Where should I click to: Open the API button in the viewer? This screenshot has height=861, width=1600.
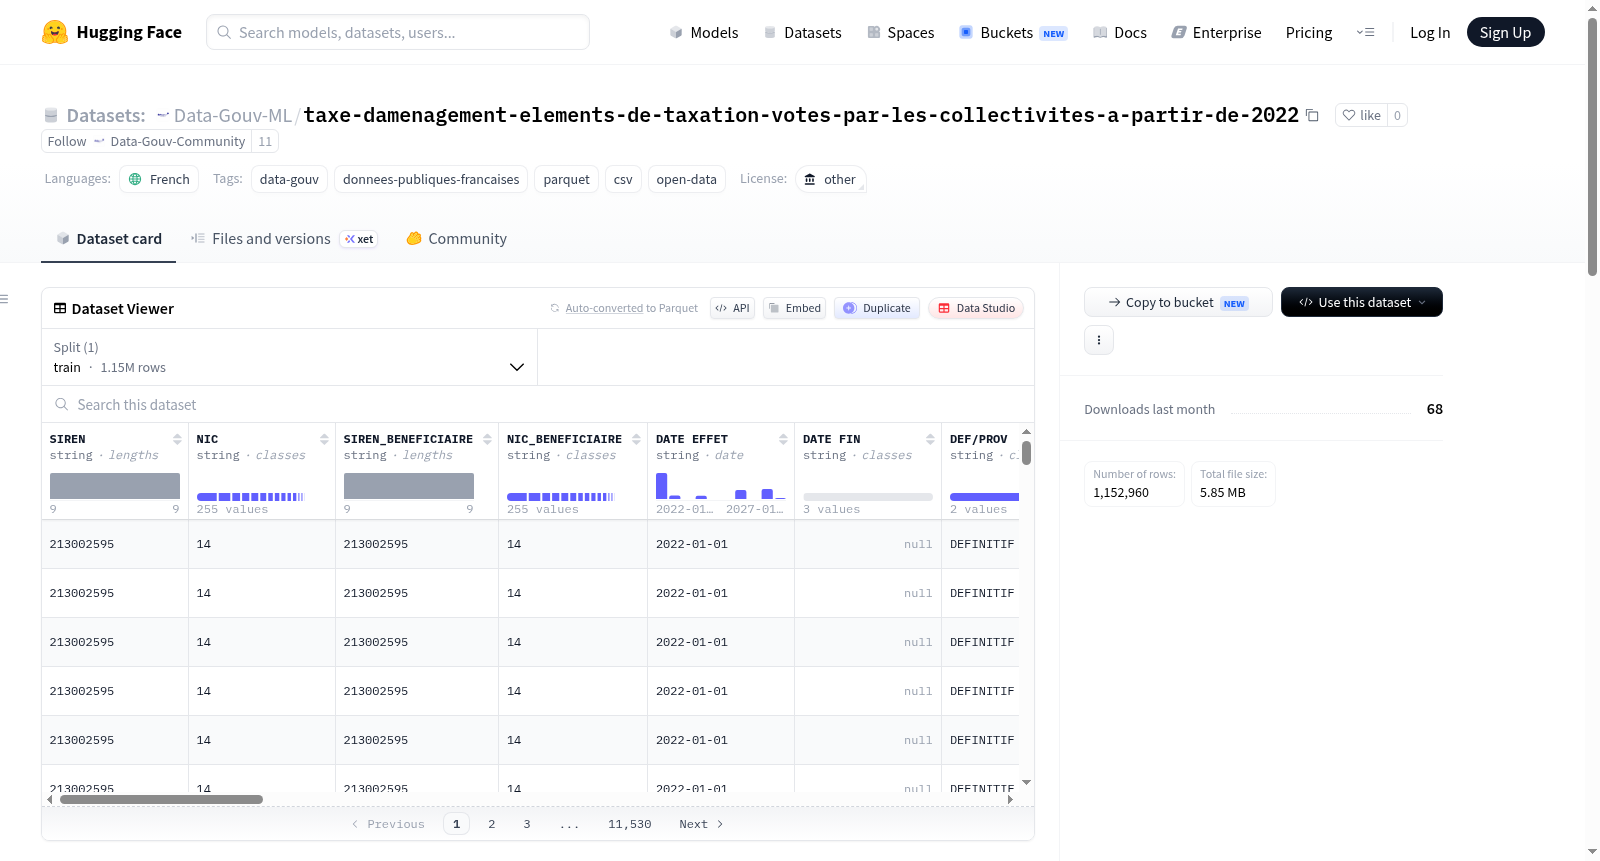tap(732, 308)
